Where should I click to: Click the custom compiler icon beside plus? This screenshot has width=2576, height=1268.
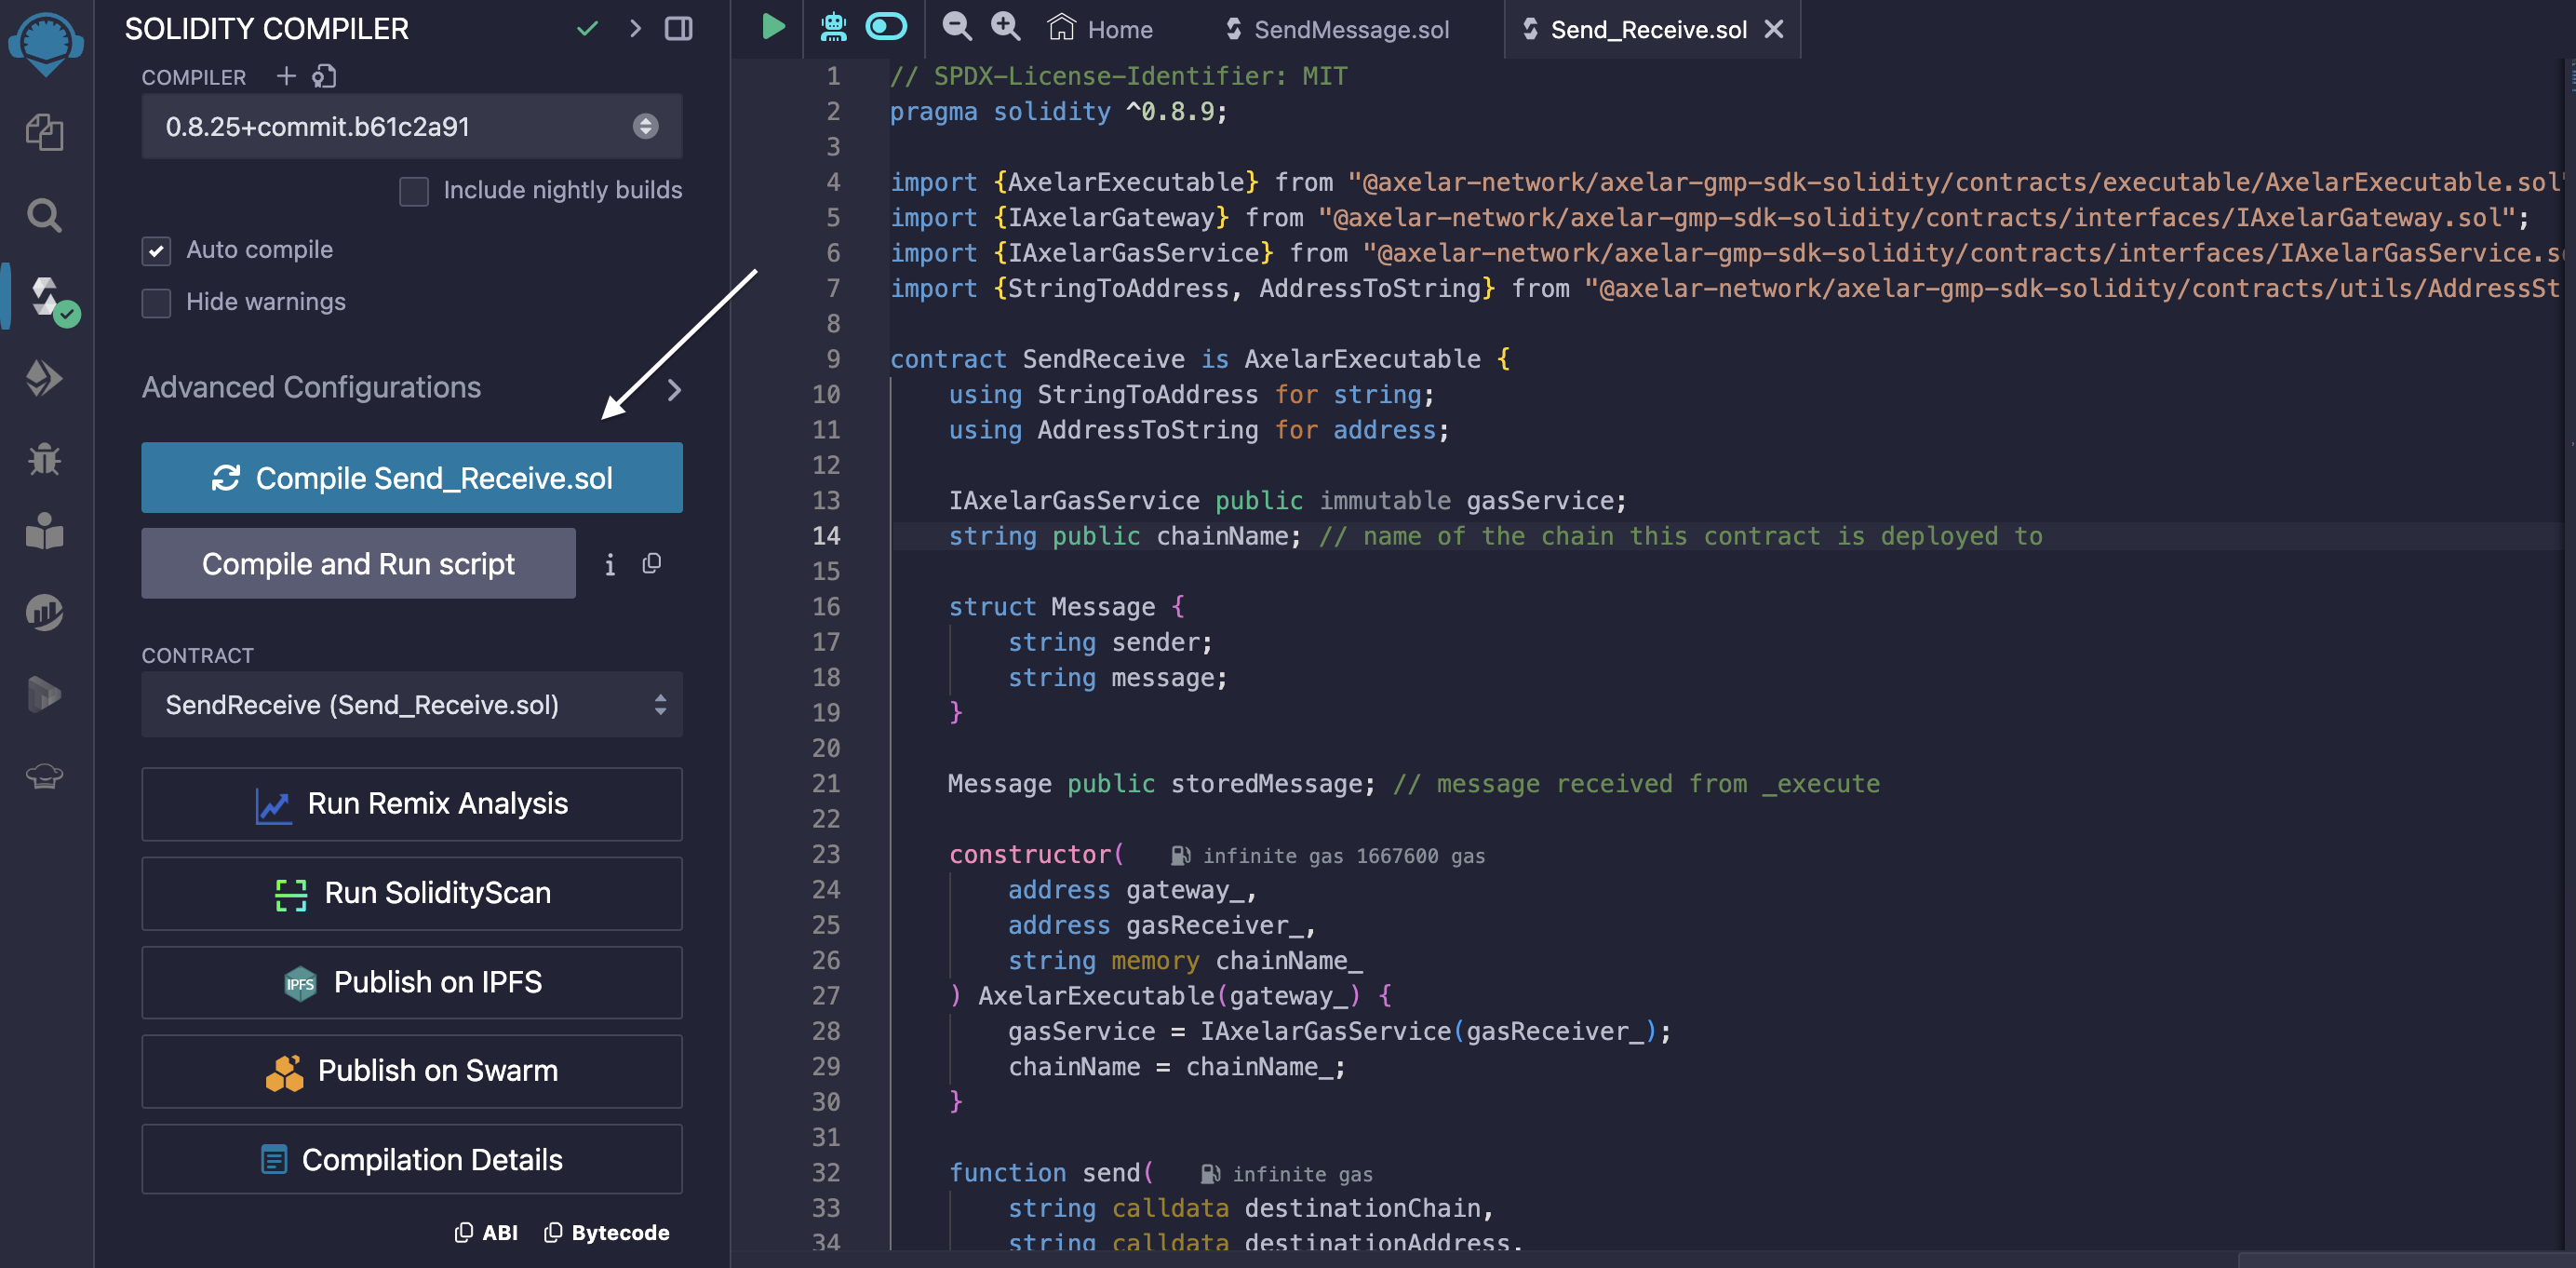pos(324,76)
